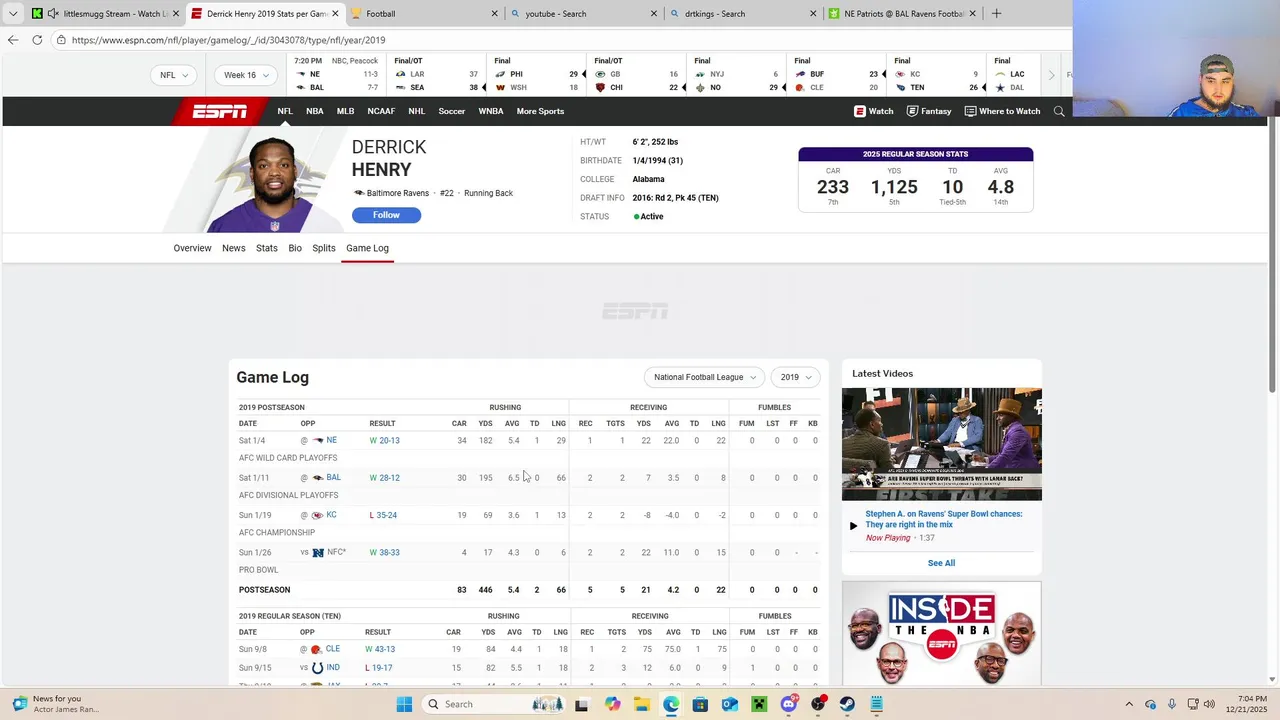Open the ESPN search magnifier icon
The image size is (1280, 720).
point(1059,111)
